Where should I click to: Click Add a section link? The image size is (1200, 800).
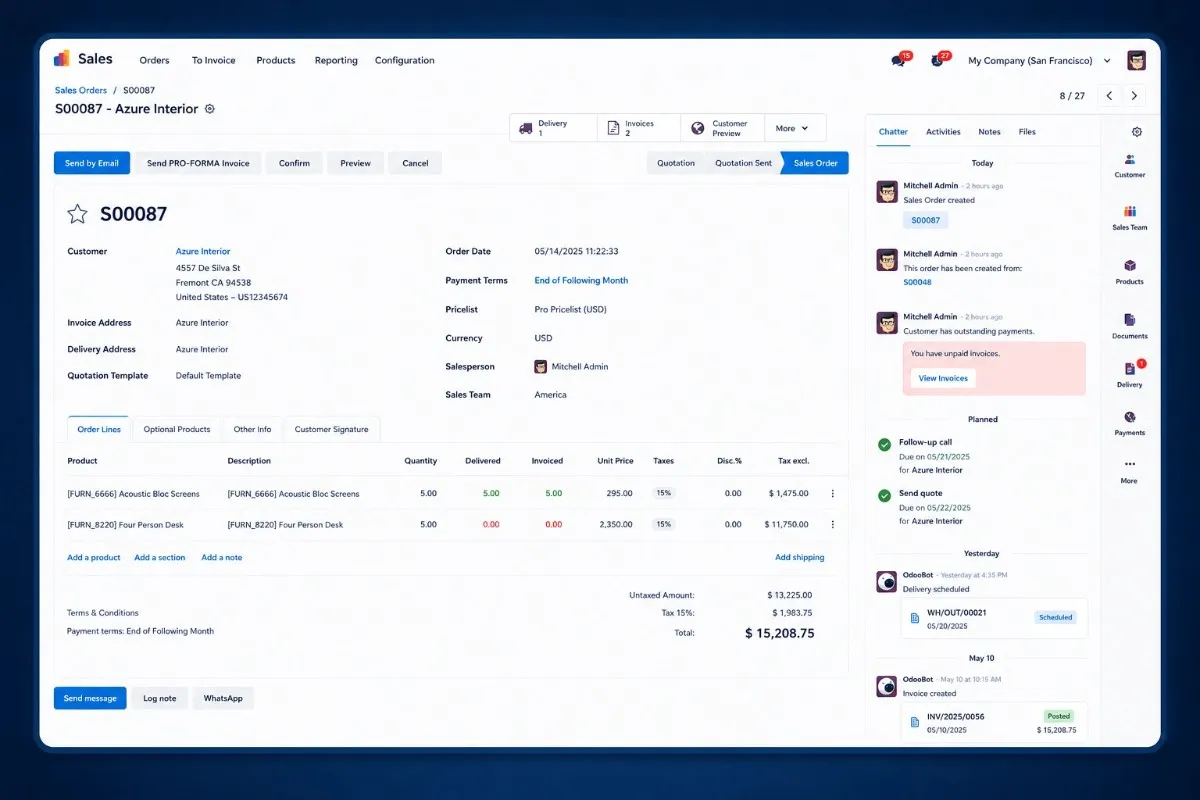(160, 557)
